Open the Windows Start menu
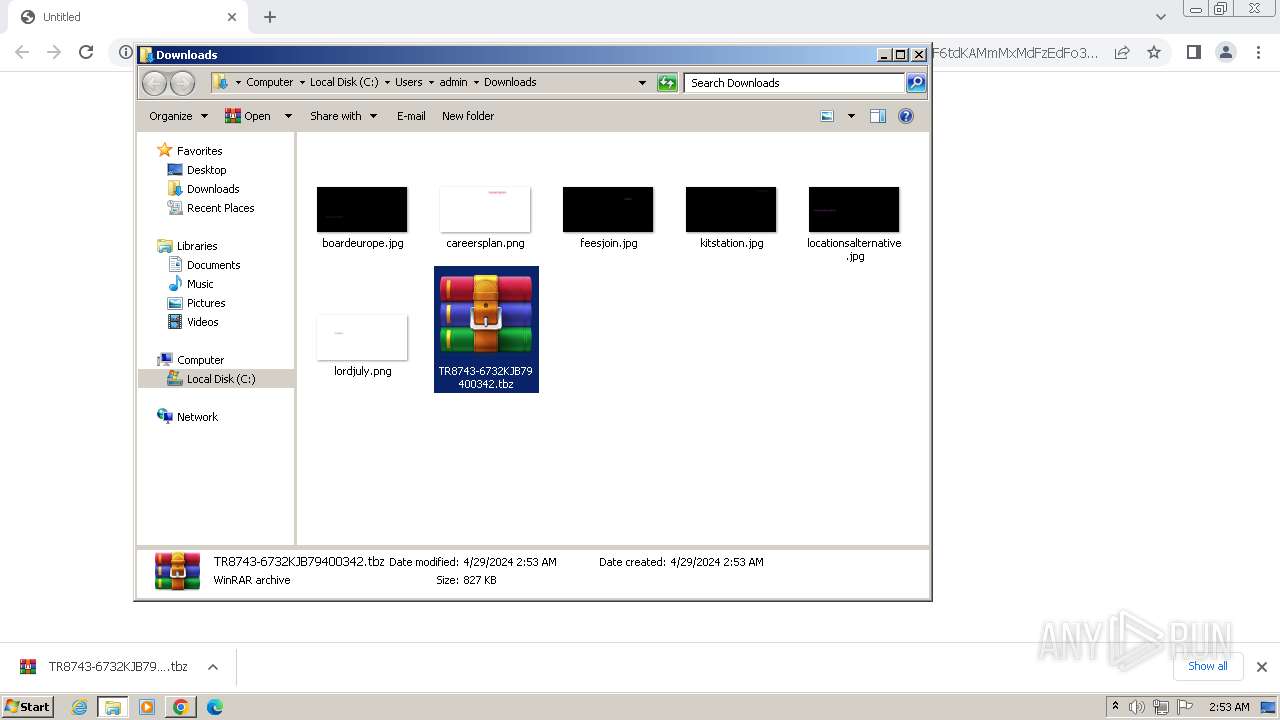1280x720 pixels. click(28, 707)
